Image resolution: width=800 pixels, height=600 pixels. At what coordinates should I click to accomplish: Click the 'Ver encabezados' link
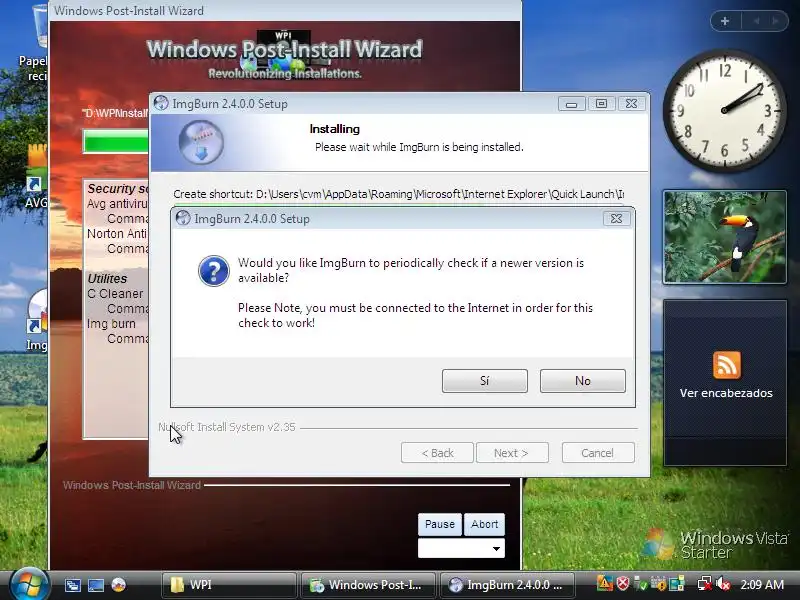[726, 393]
